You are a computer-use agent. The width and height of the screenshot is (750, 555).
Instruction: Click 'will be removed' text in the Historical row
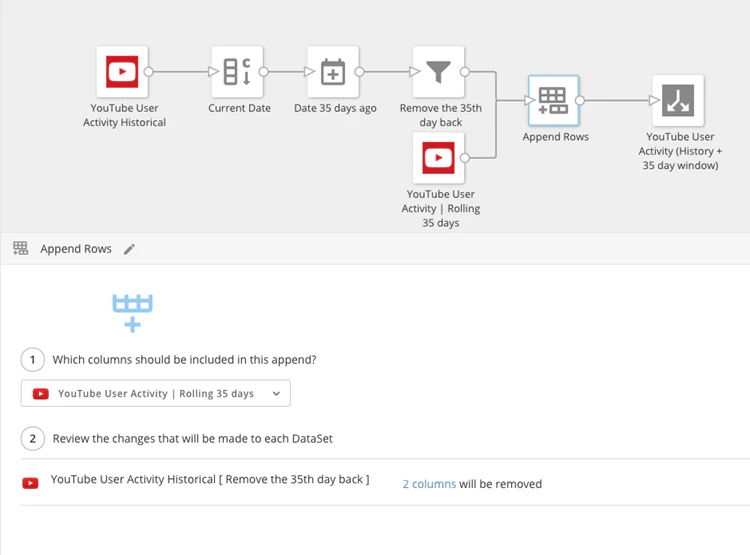pos(500,484)
